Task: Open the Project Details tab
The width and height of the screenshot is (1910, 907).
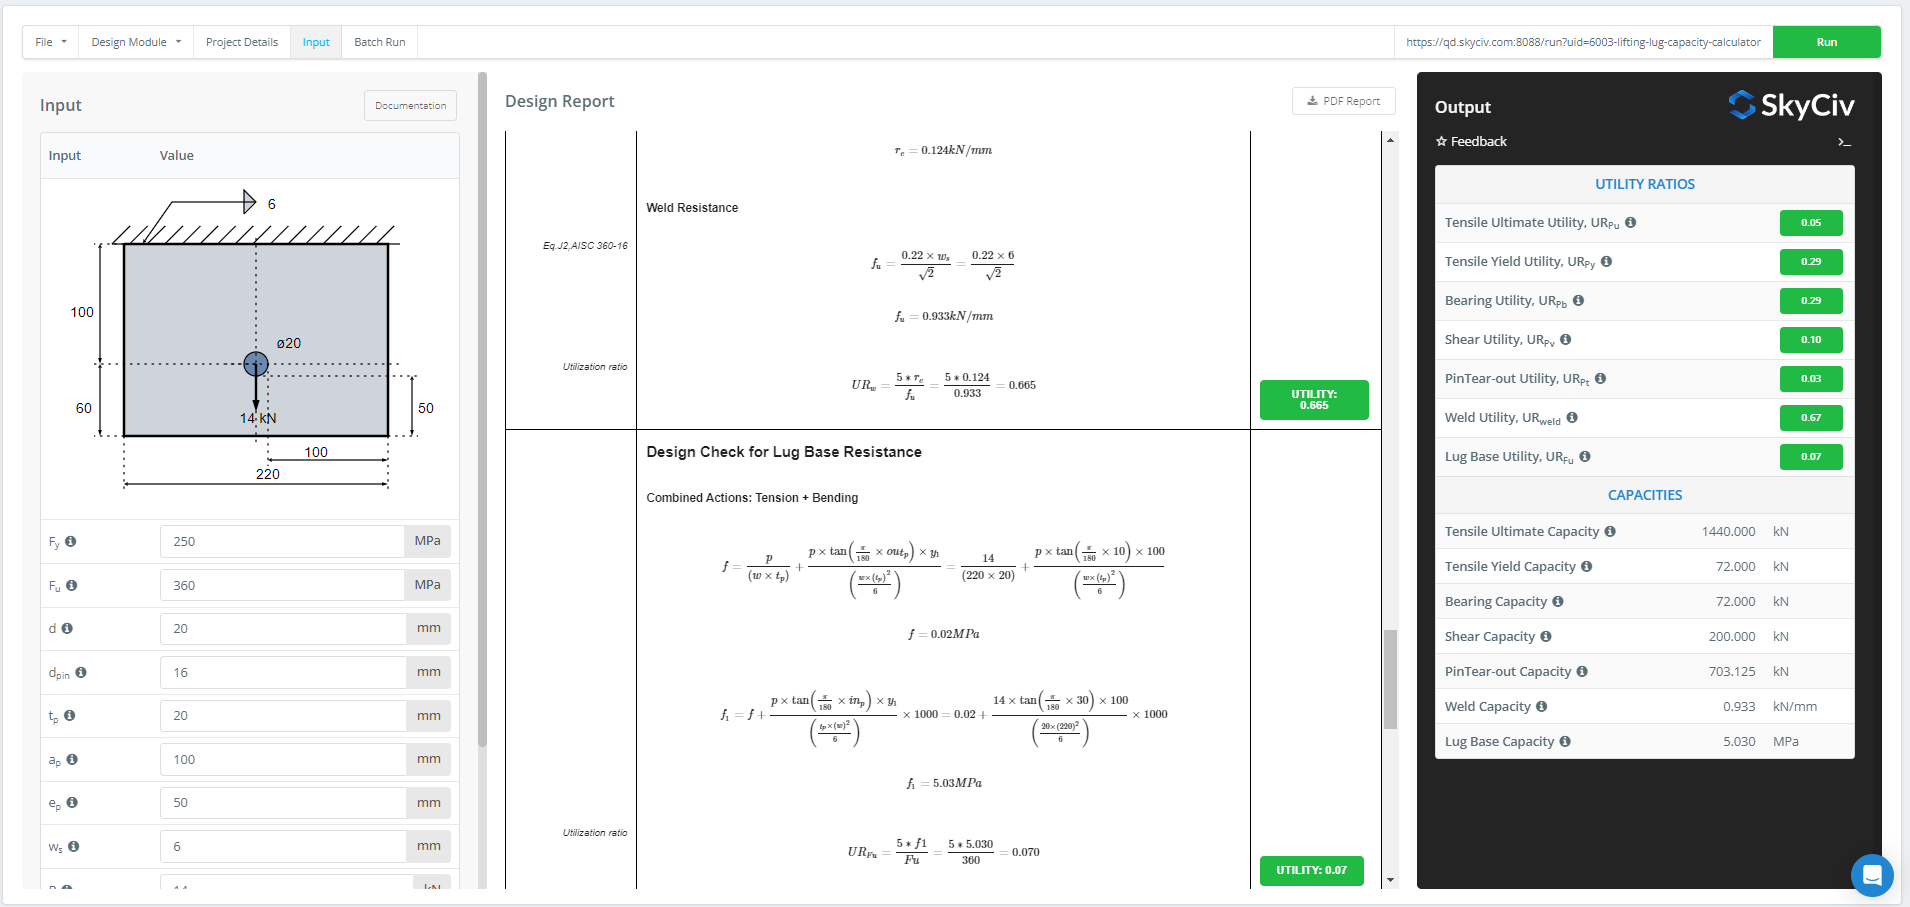Action: coord(242,42)
